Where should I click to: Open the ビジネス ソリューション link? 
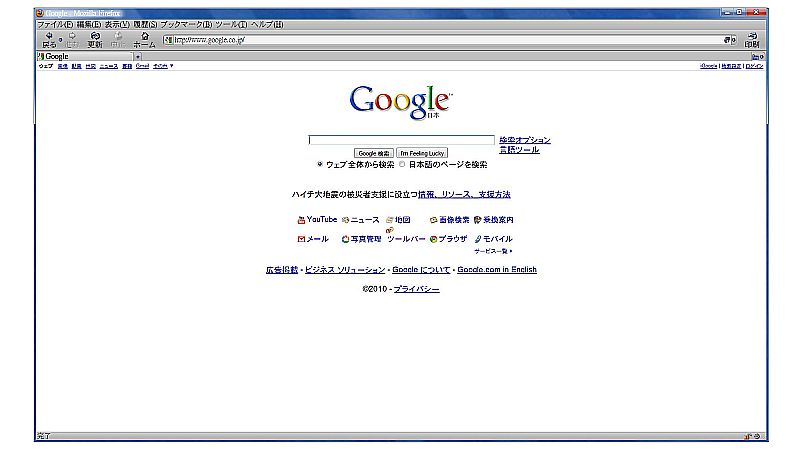[345, 269]
